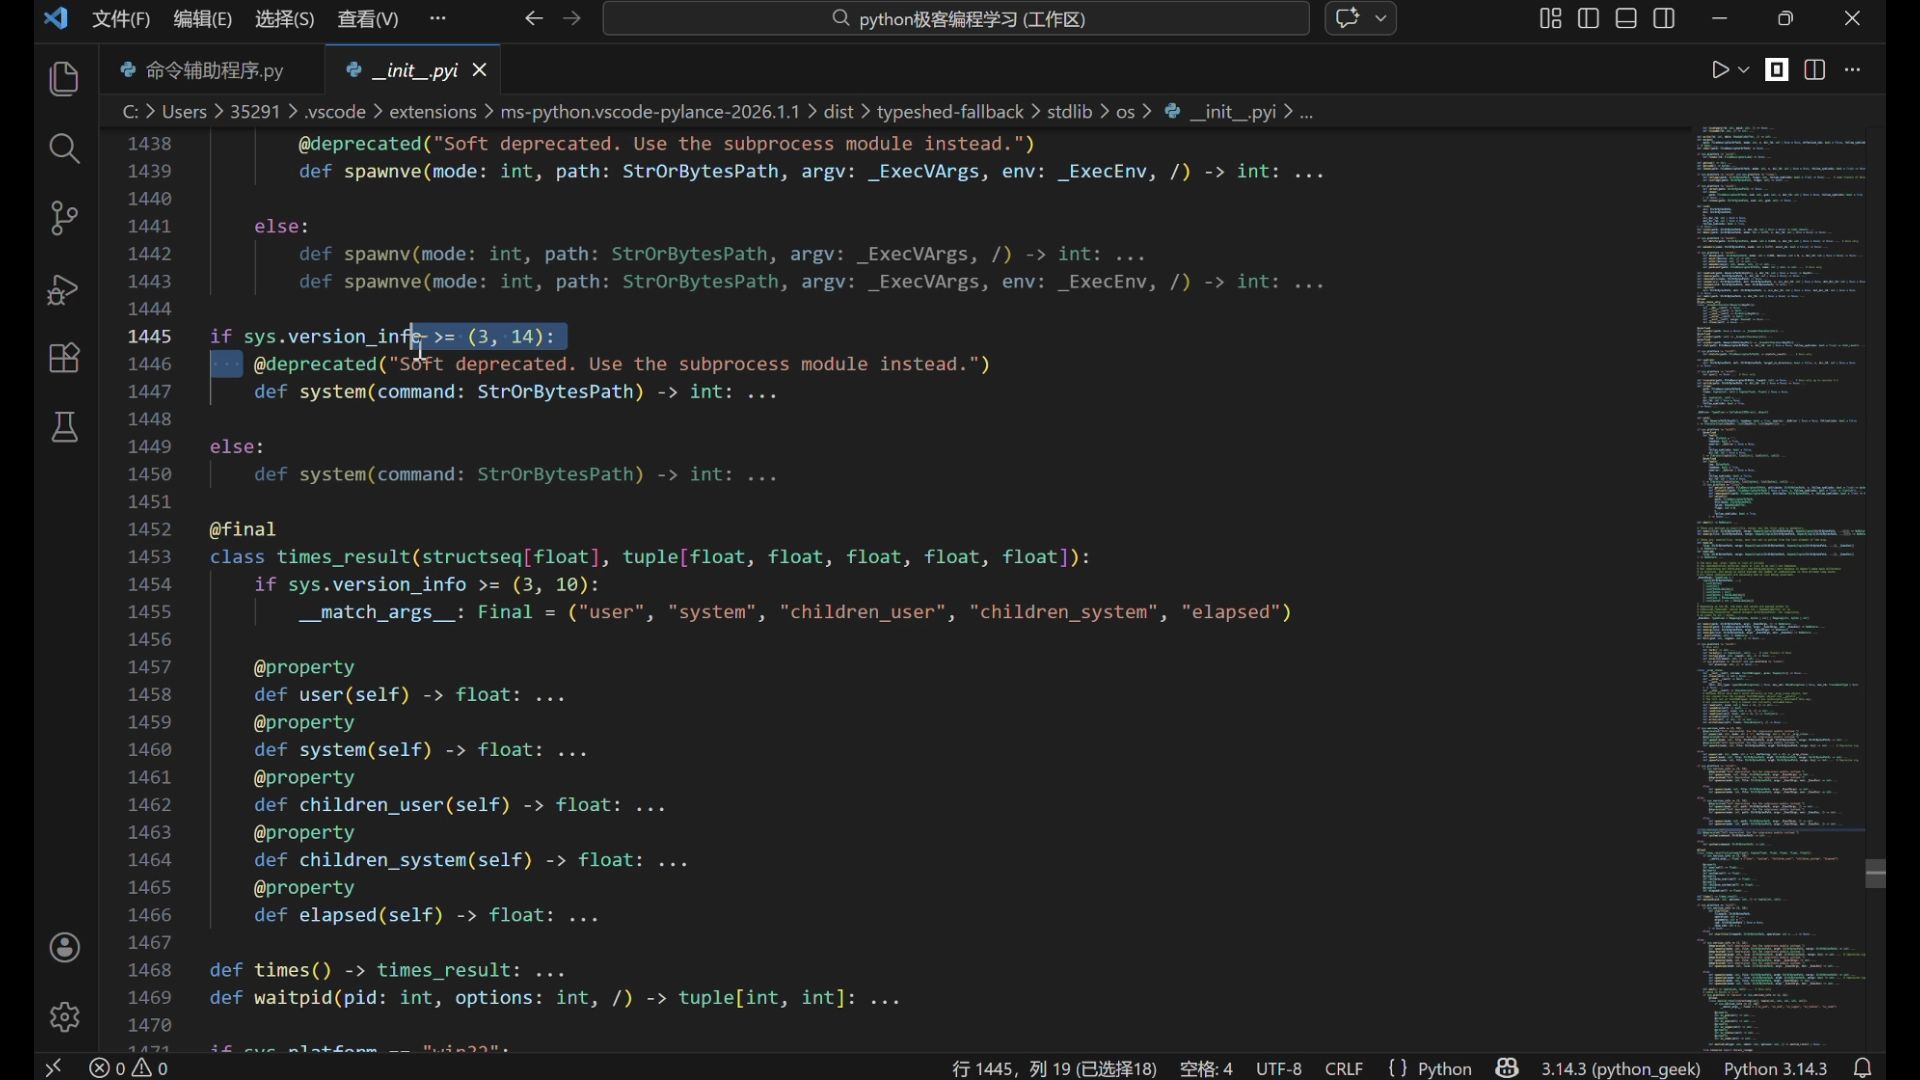Switch to the 命令辅助程序.py tab

point(214,70)
